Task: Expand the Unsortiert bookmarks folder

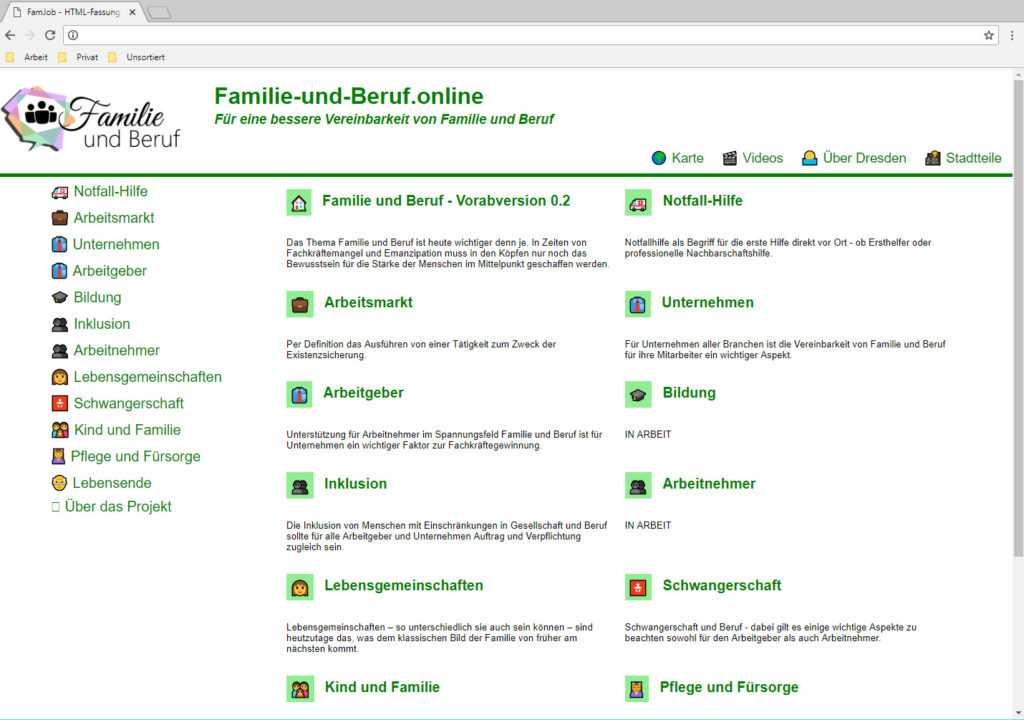Action: (136, 57)
